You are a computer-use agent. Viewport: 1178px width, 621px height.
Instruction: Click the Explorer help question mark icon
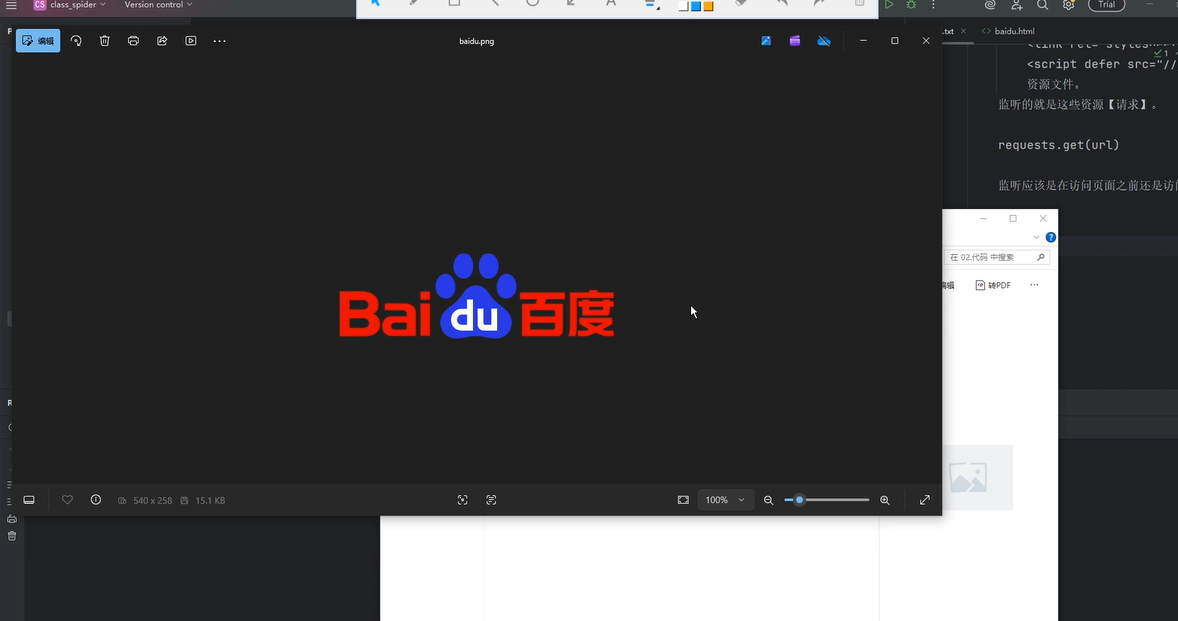pos(1051,237)
